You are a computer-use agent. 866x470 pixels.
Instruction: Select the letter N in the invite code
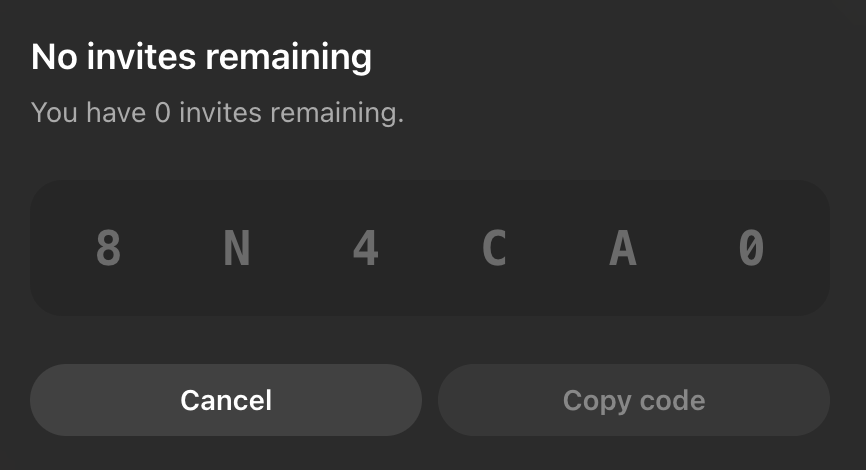point(236,249)
